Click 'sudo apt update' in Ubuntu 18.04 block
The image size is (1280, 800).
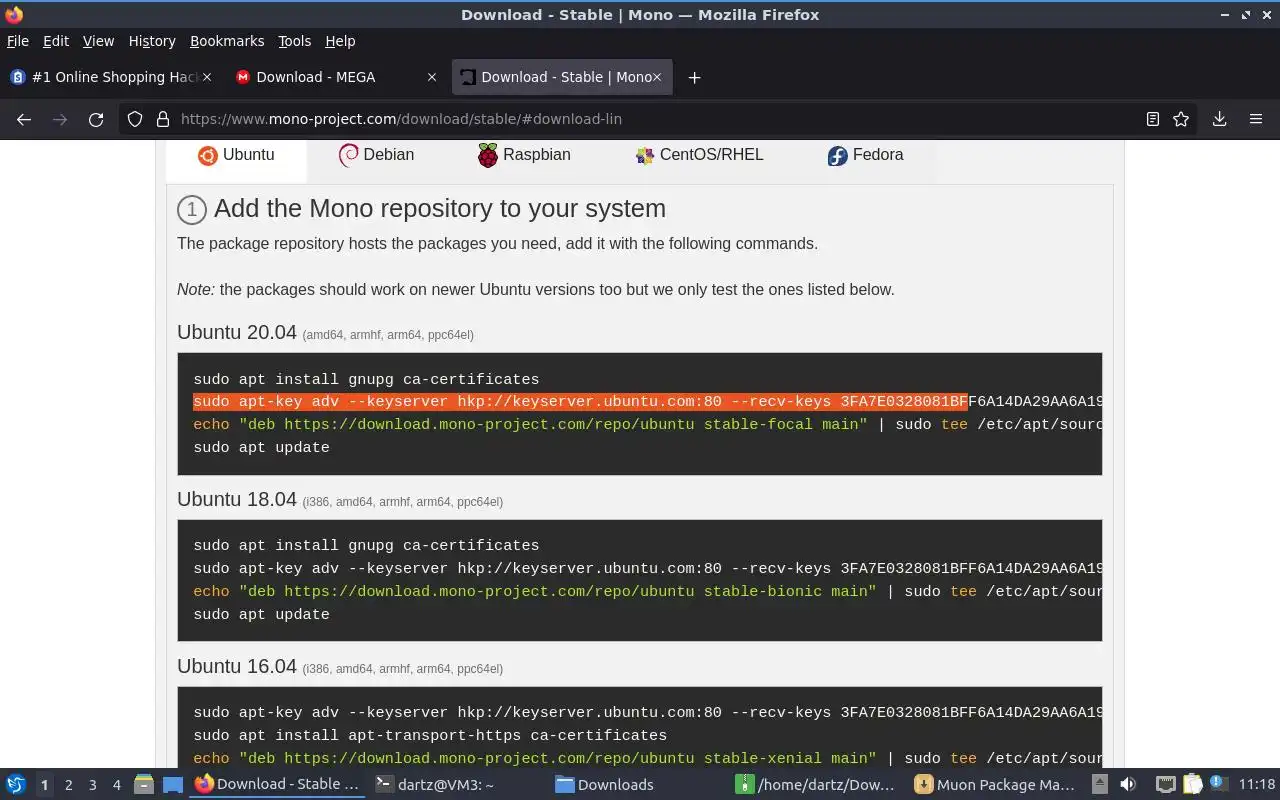click(261, 614)
